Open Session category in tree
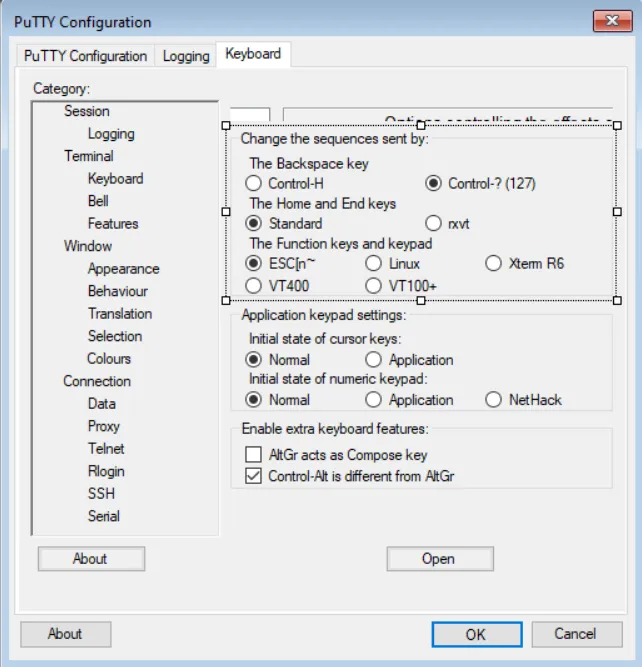This screenshot has height=667, width=642. 87,111
